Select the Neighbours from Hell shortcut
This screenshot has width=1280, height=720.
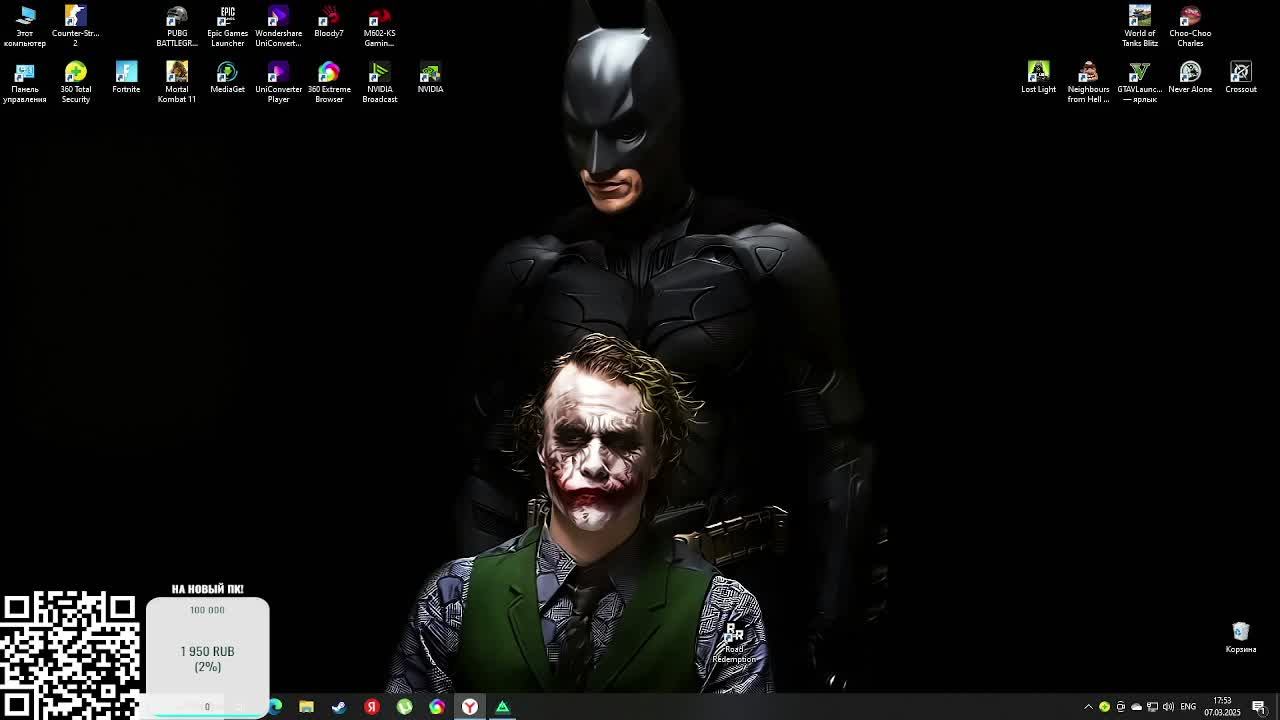(1088, 82)
